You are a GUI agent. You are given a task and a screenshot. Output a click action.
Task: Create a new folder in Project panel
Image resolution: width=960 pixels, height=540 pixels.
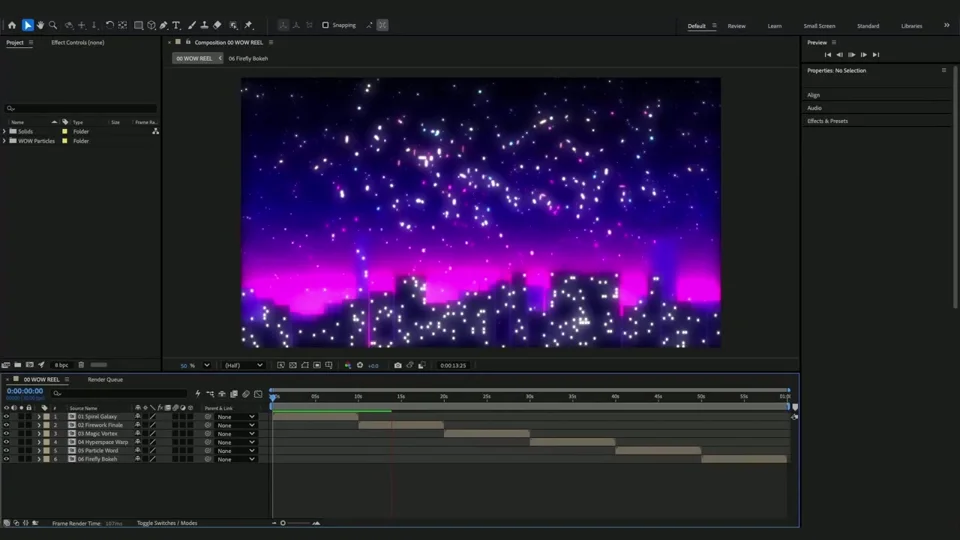pyautogui.click(x=18, y=365)
